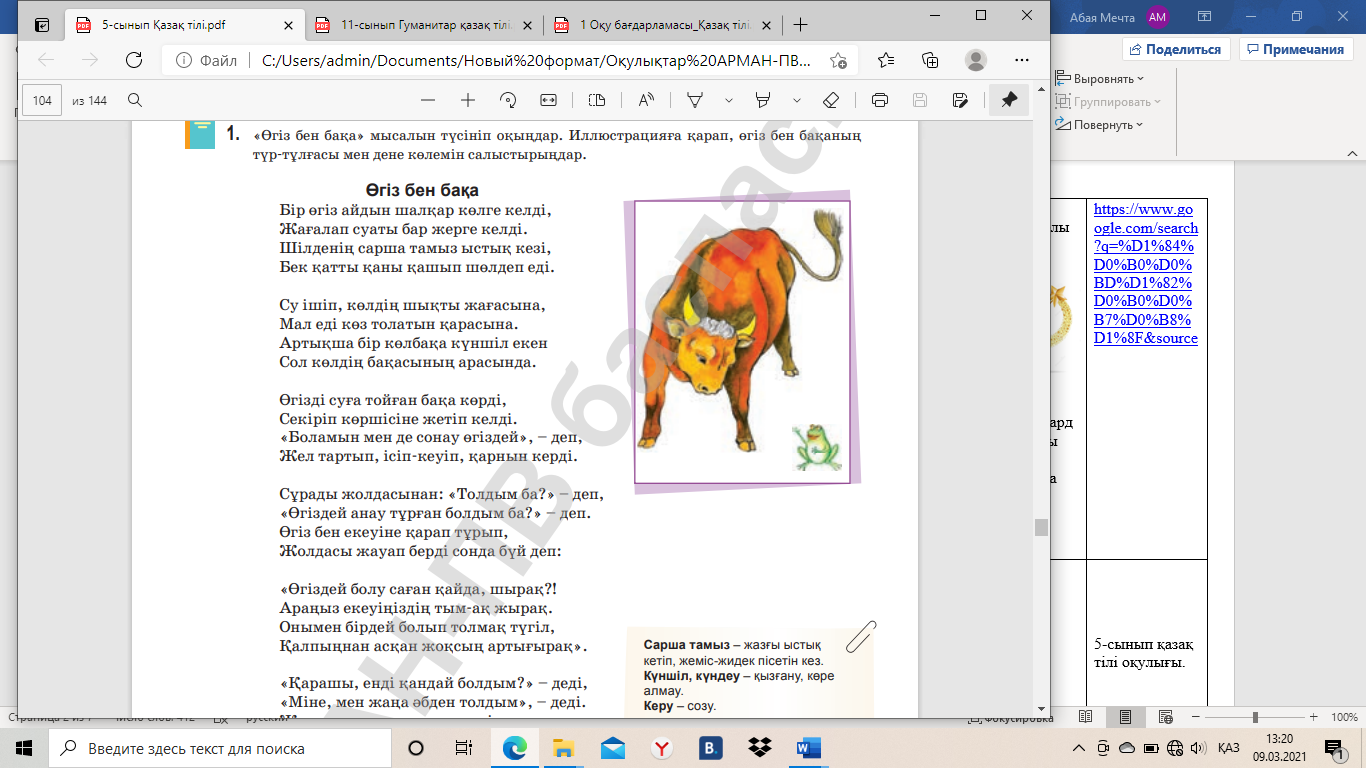
Task: Decrease Word zoom with minus button
Action: pos(1194,717)
